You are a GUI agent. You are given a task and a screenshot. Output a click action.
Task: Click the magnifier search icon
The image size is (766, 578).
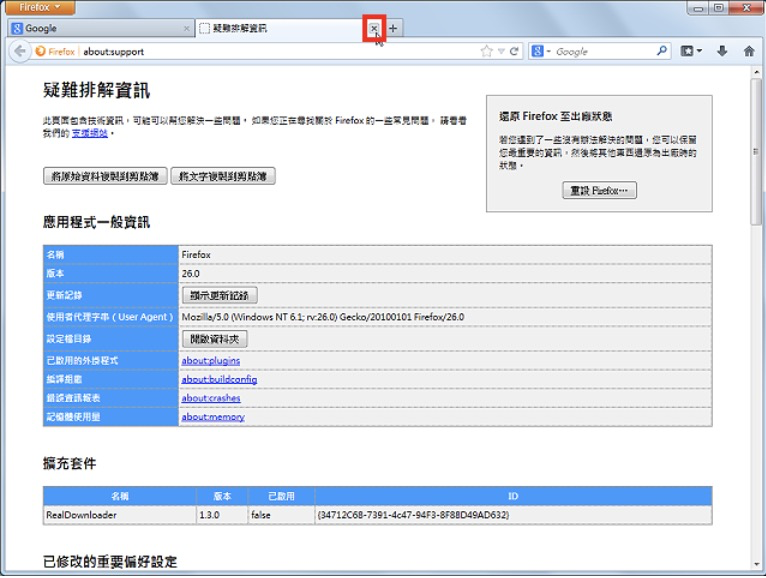point(661,51)
